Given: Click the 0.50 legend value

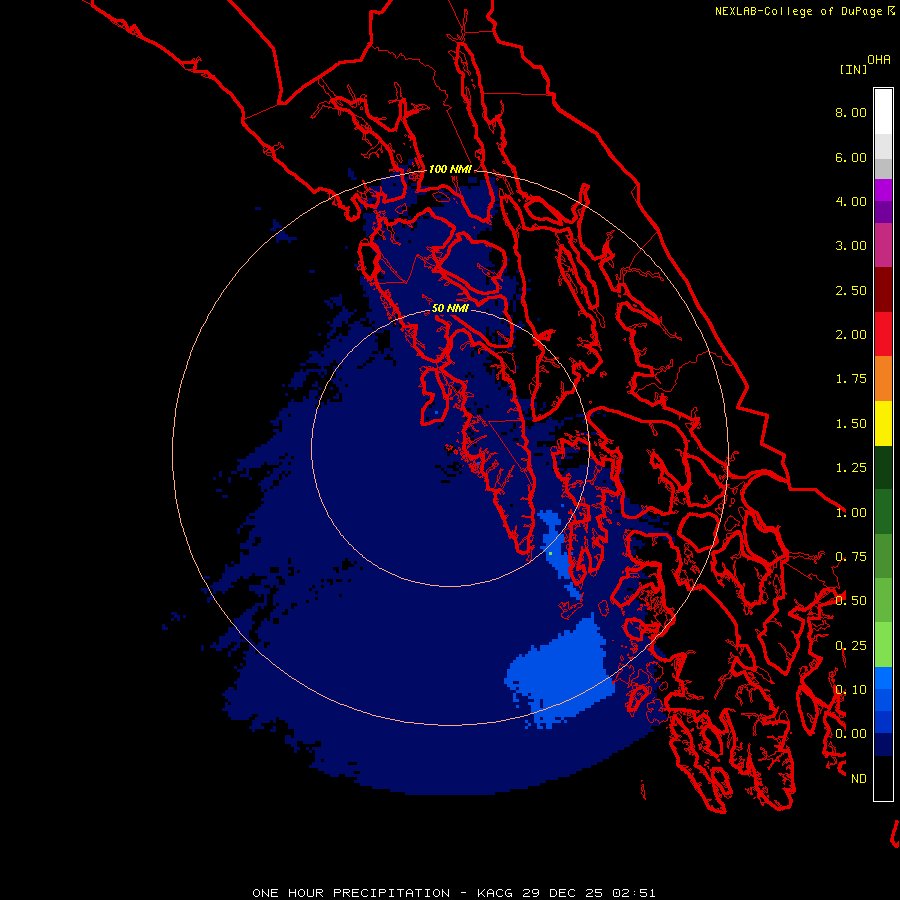Looking at the screenshot, I should pyautogui.click(x=851, y=601).
